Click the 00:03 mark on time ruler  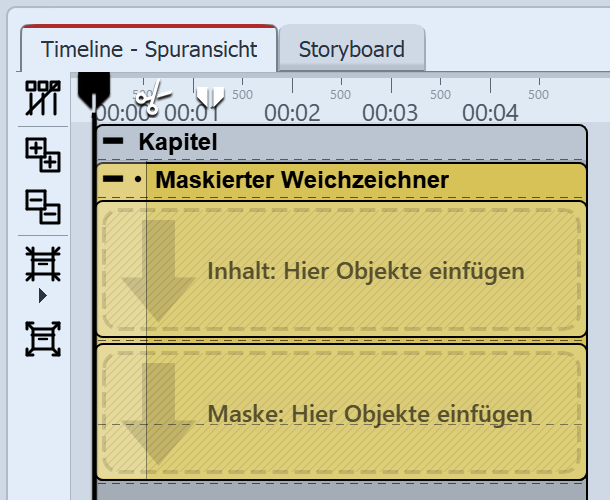[x=390, y=110]
